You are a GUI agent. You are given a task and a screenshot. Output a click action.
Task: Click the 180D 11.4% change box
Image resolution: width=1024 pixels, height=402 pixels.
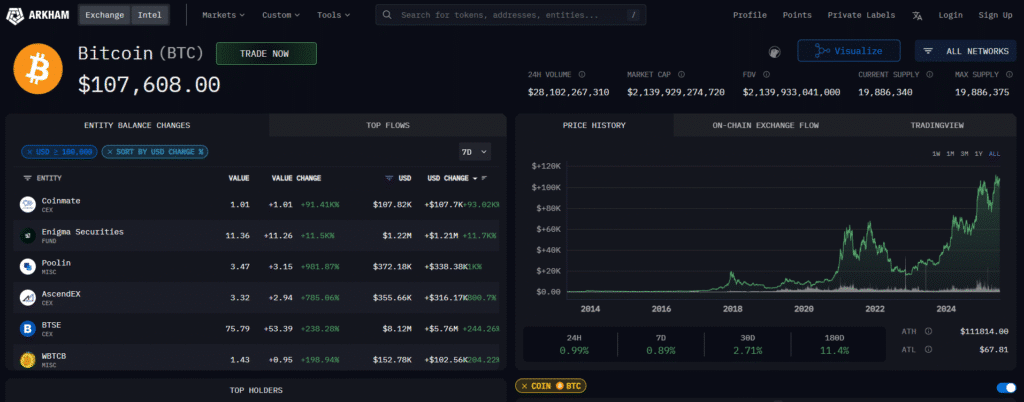click(x=834, y=345)
